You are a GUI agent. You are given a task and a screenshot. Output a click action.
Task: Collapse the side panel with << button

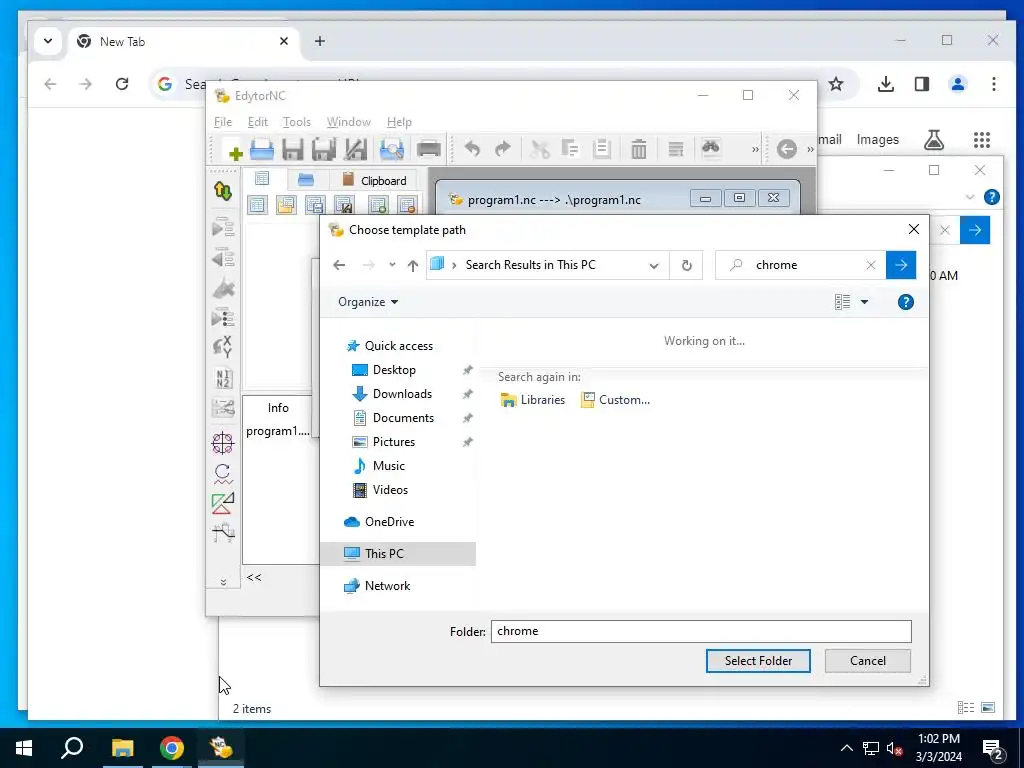point(254,577)
